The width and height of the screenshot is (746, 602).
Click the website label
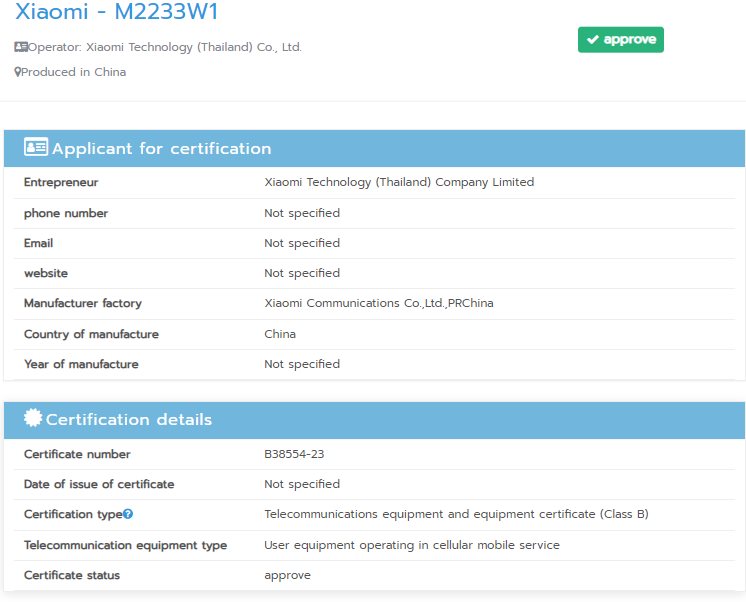click(x=46, y=273)
